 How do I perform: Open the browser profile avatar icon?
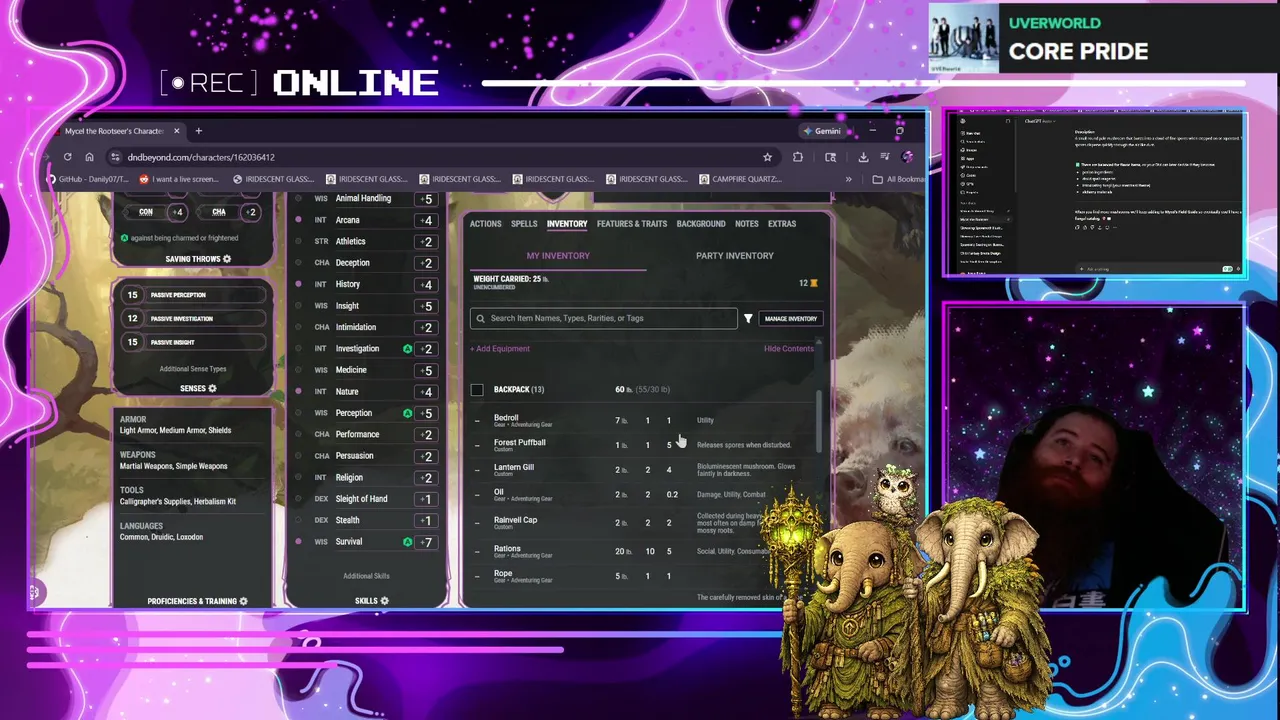pyautogui.click(x=907, y=157)
